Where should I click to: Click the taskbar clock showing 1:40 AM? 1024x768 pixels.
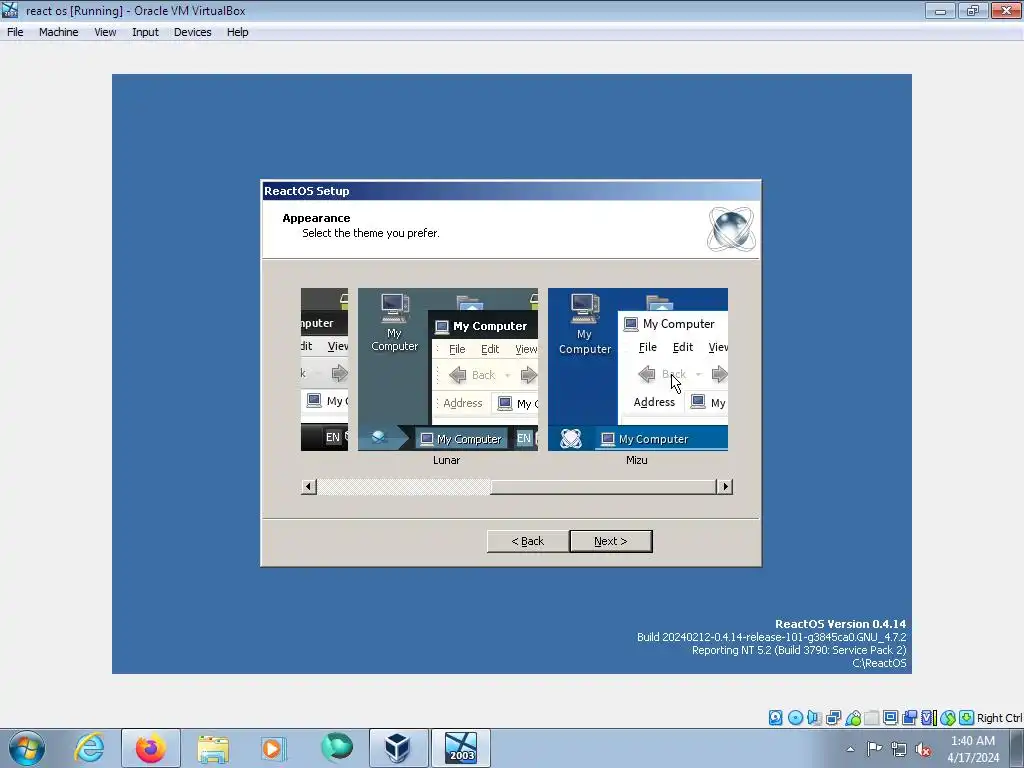click(973, 749)
